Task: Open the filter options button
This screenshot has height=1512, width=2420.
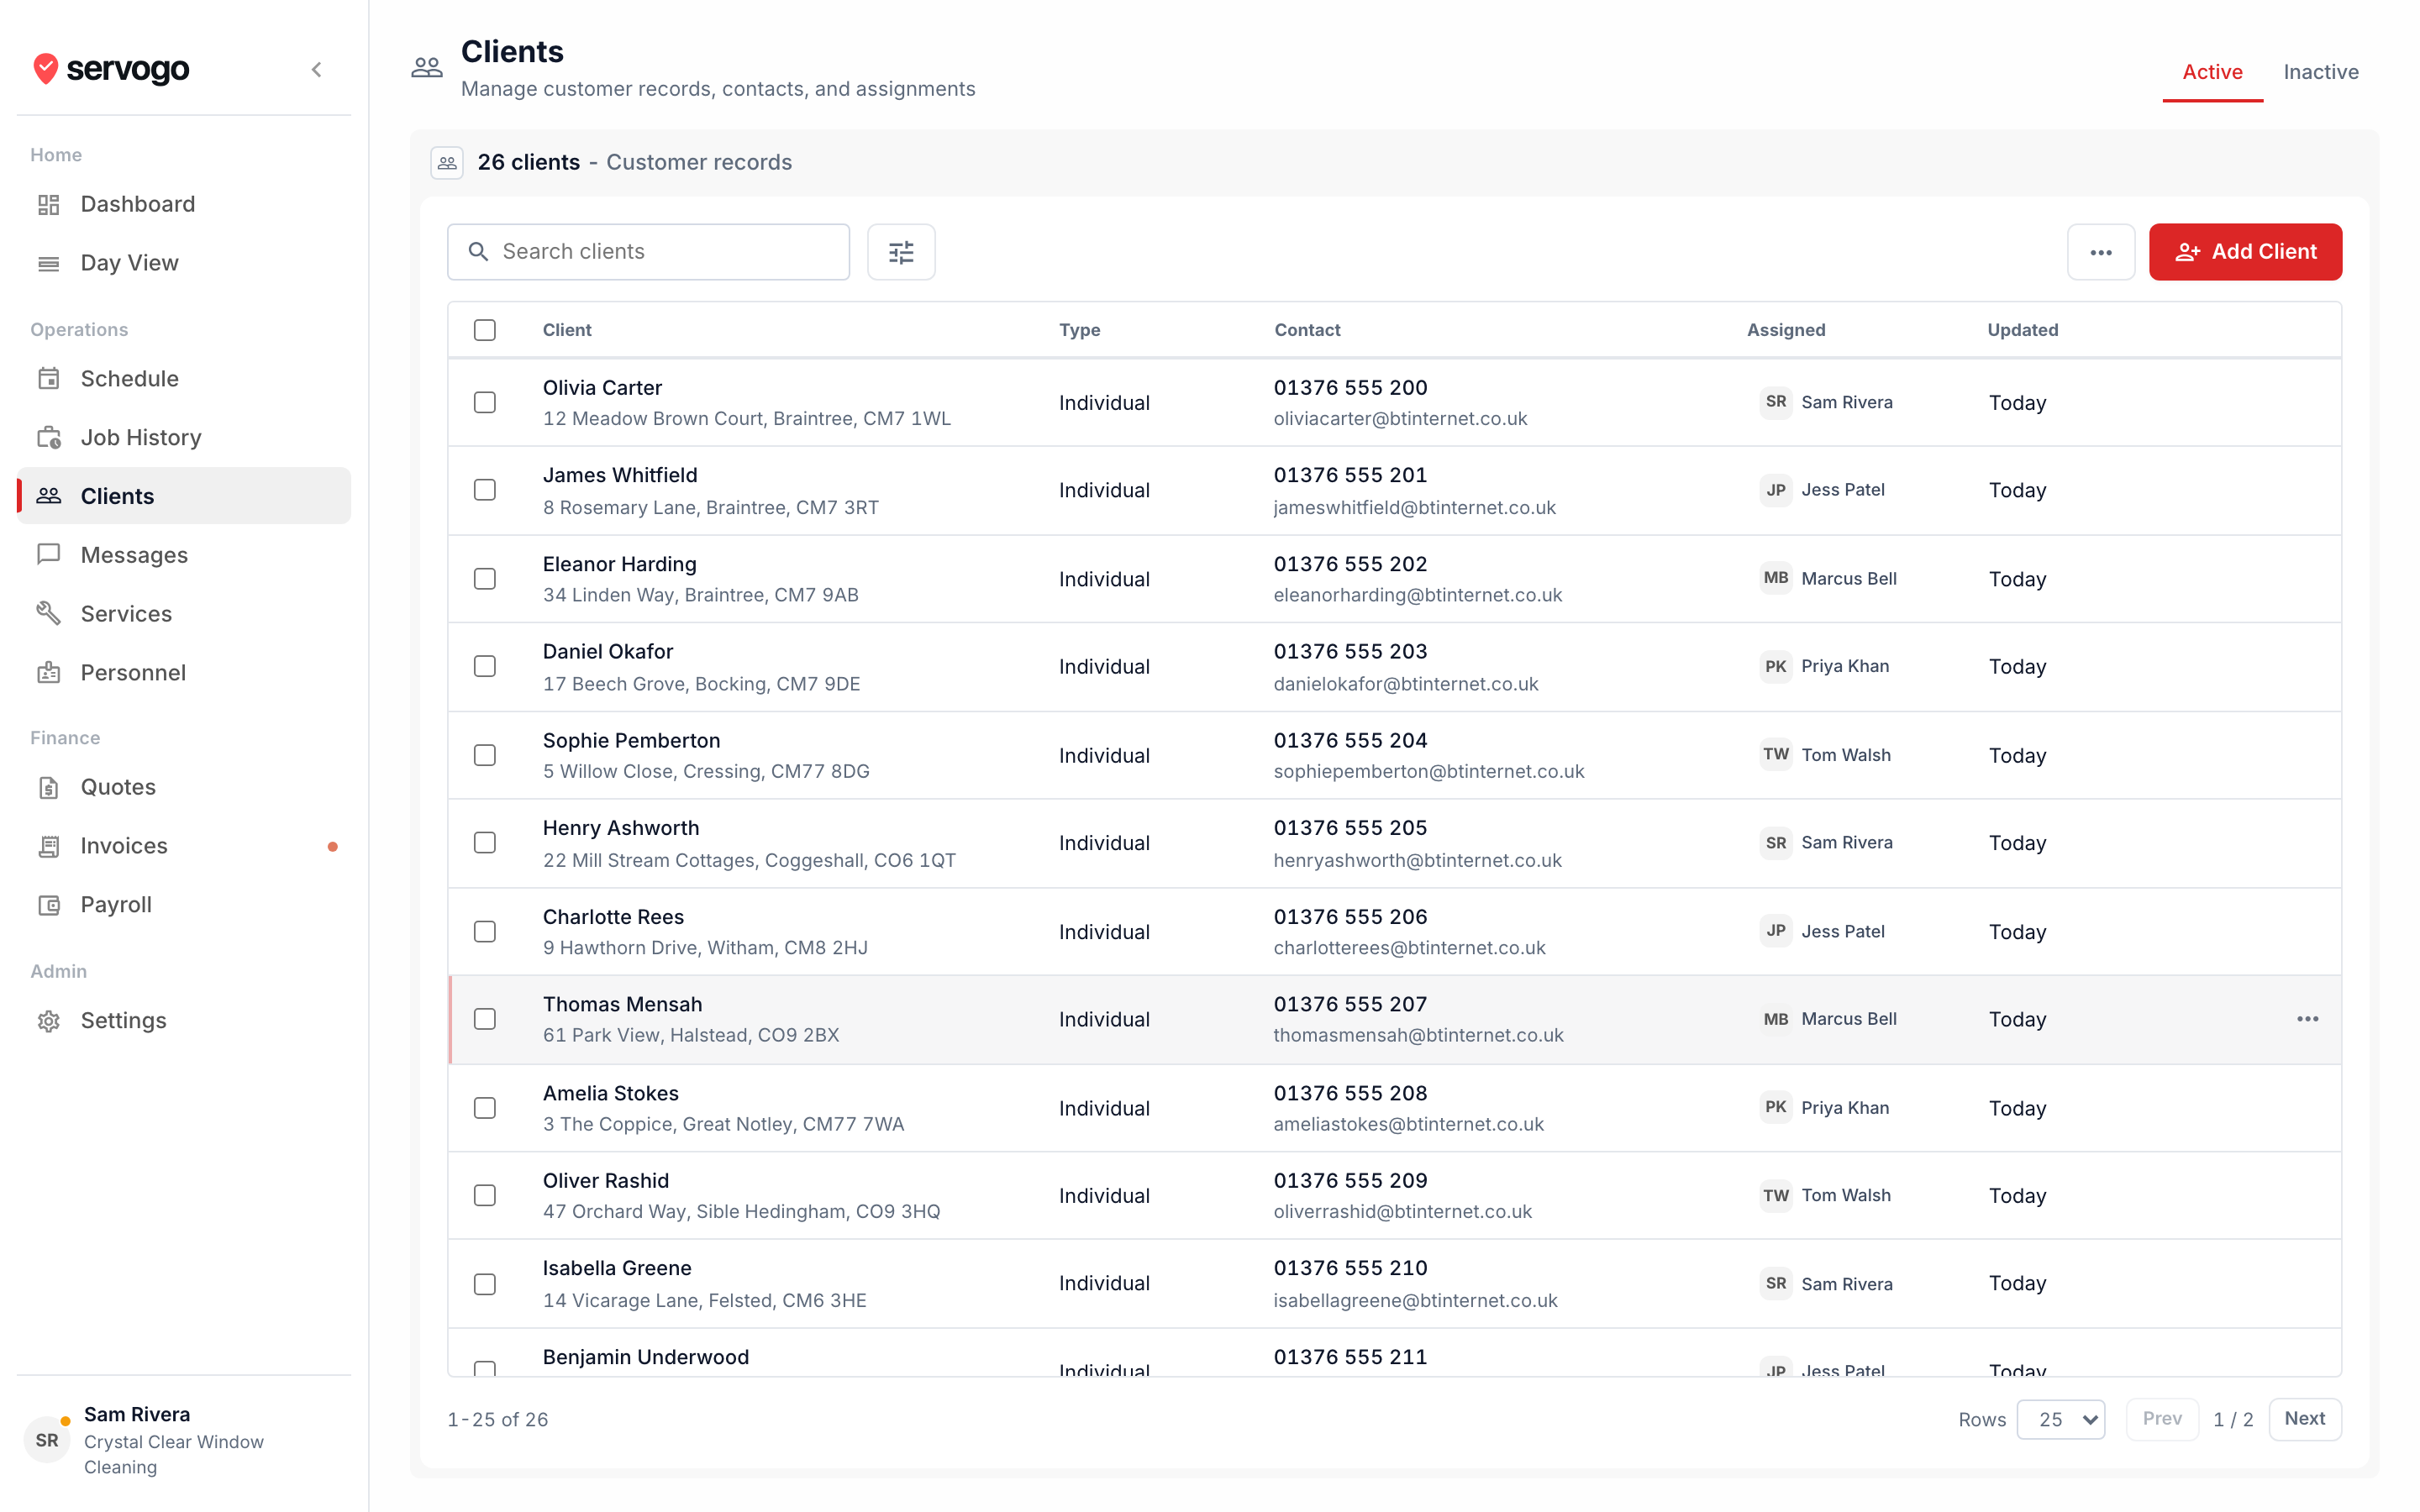Action: [x=901, y=252]
